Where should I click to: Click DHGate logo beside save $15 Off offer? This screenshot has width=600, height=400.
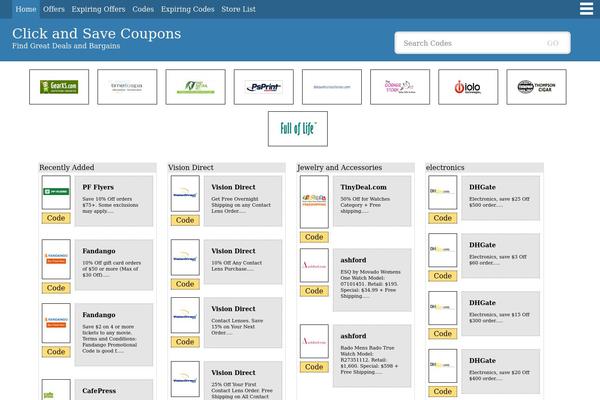tap(443, 308)
